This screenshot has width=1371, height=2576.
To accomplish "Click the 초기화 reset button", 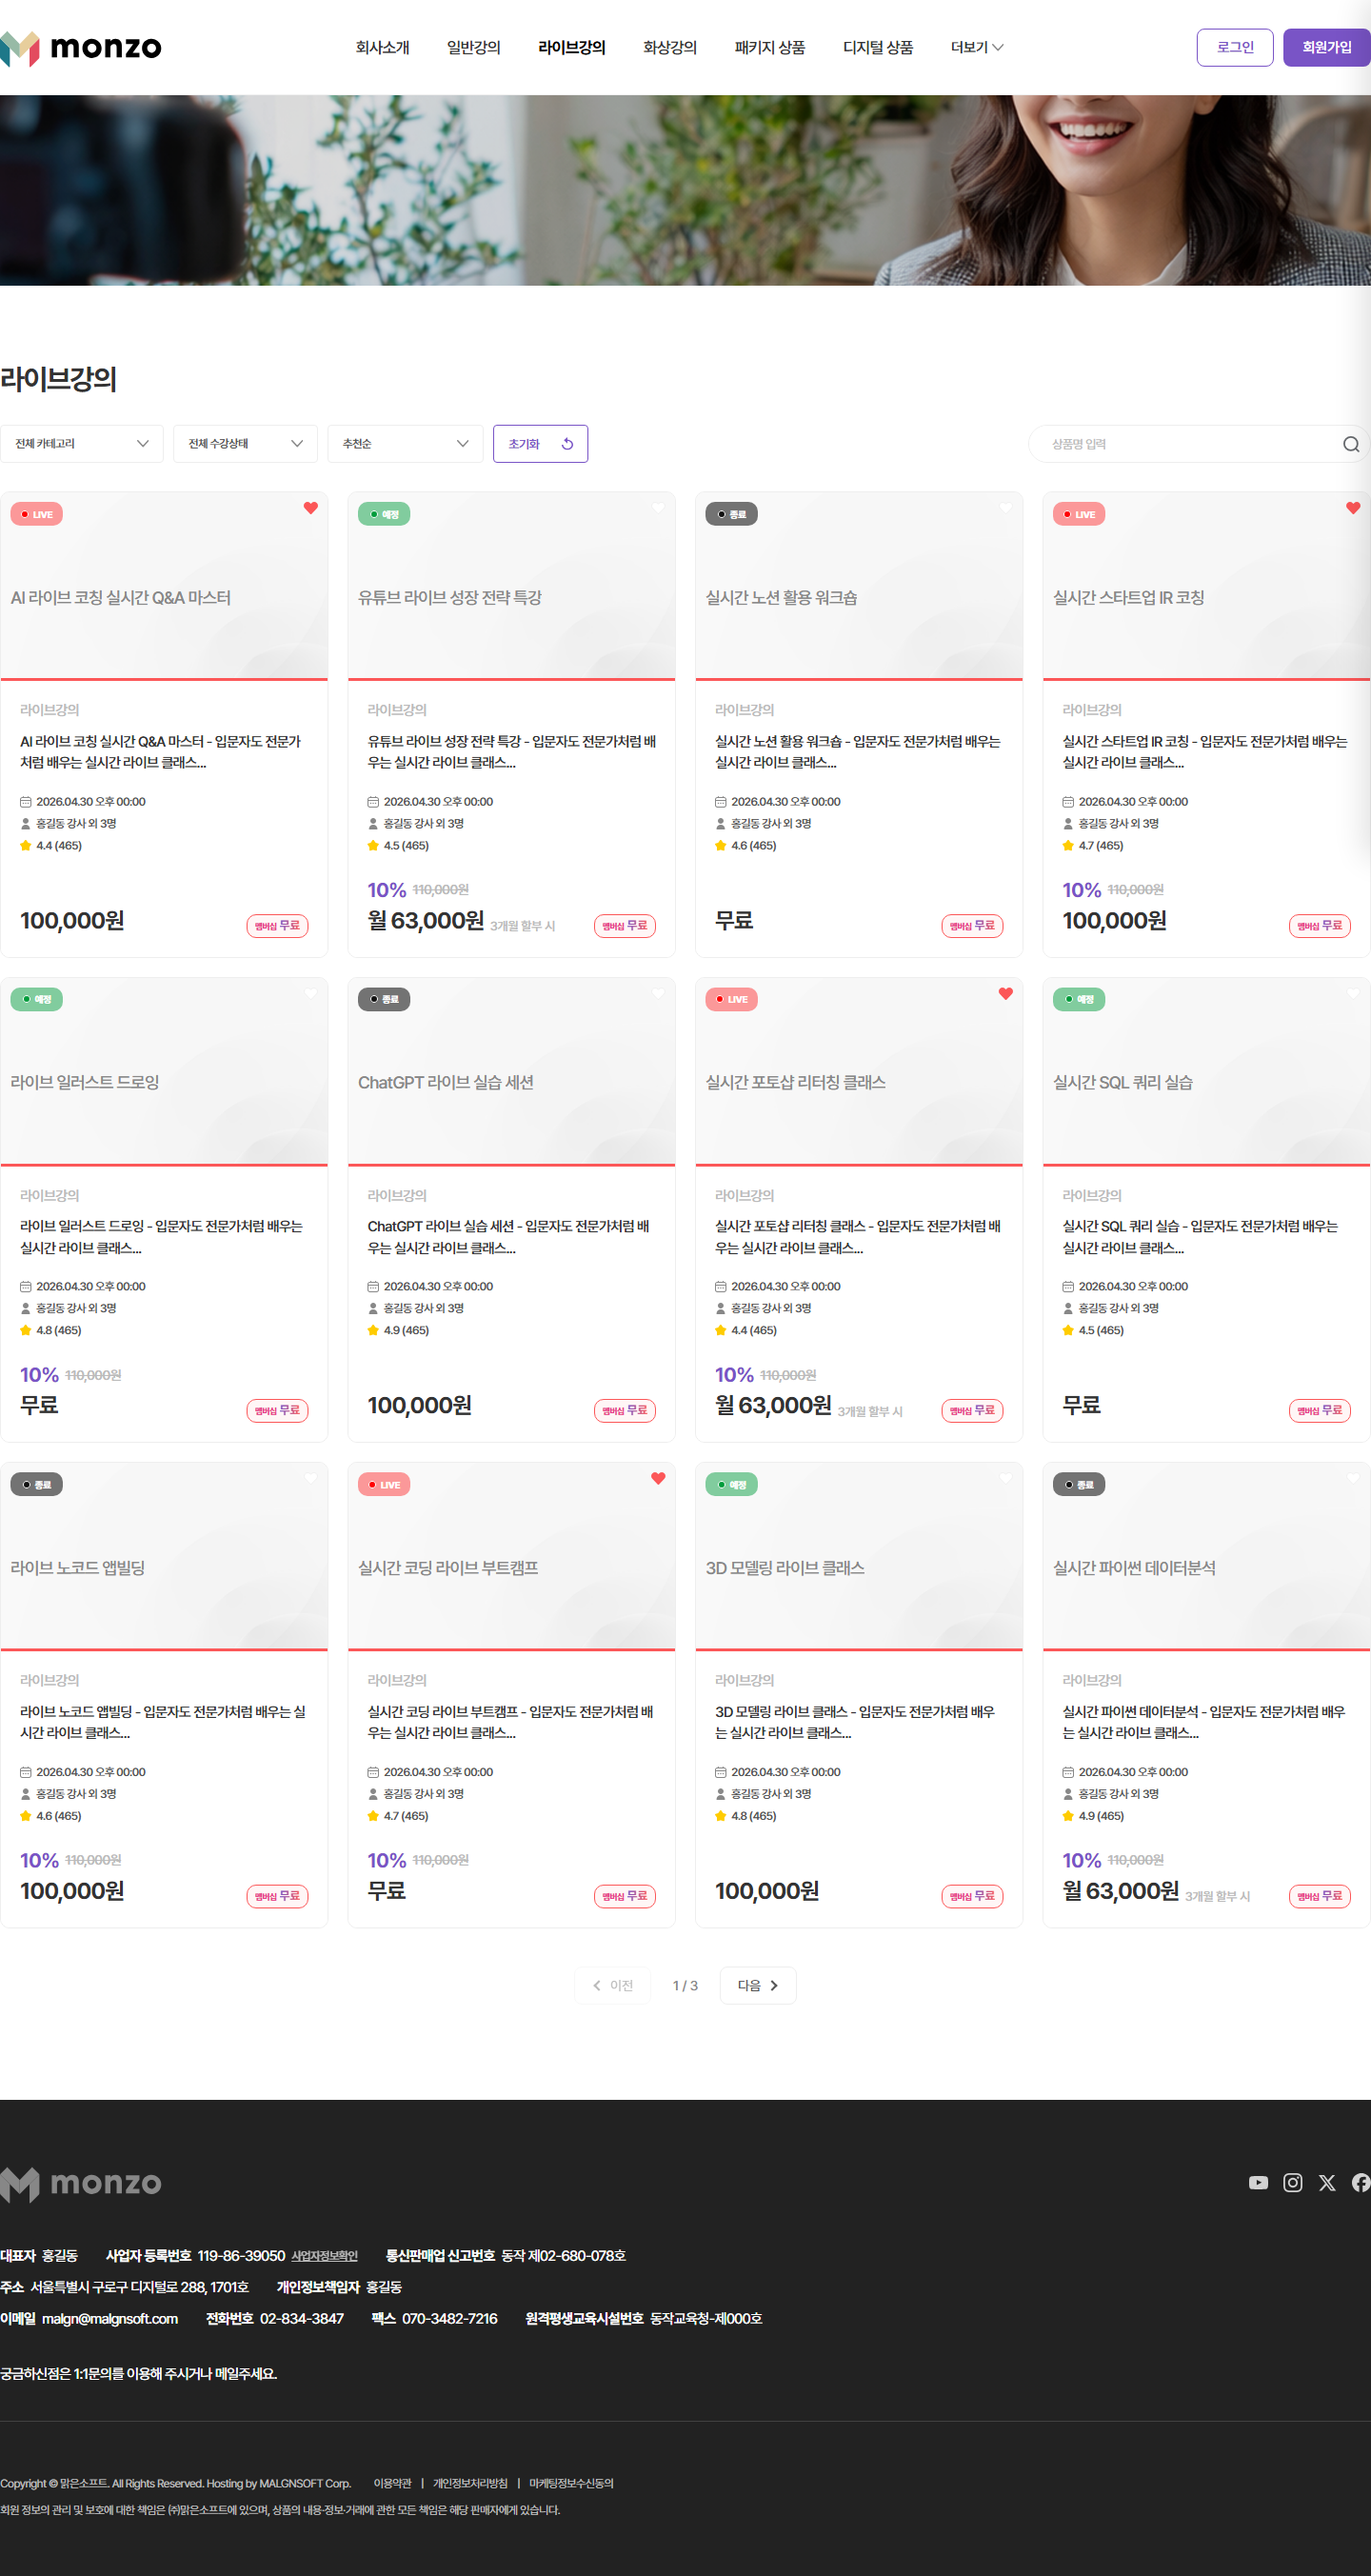I will click(x=540, y=444).
